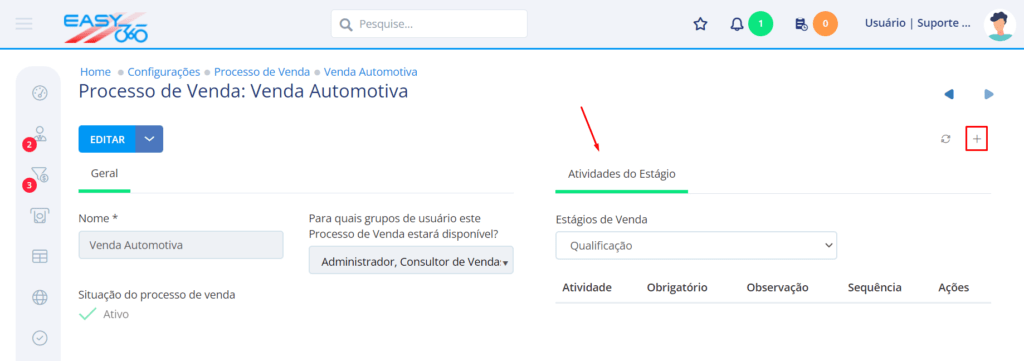
Task: Open the cash register sidebar icon
Action: coord(40,215)
